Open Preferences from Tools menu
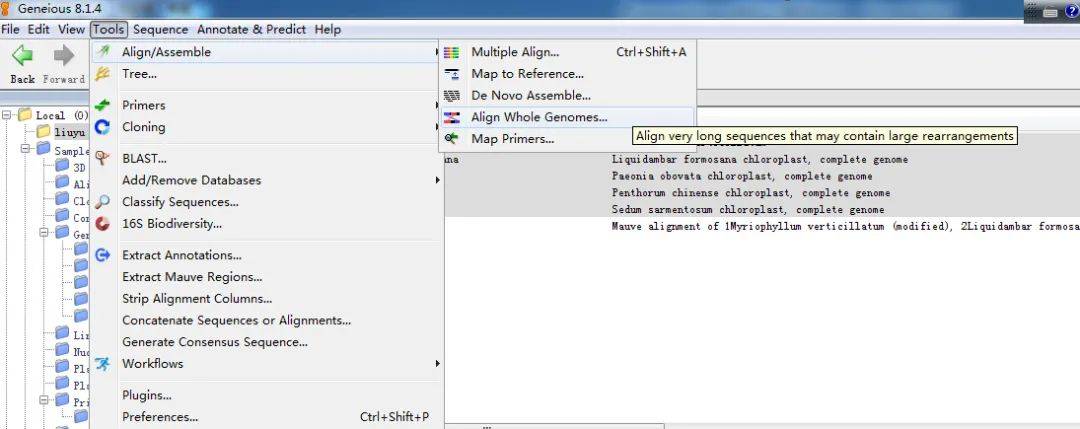The width and height of the screenshot is (1080, 429). pyautogui.click(x=160, y=417)
